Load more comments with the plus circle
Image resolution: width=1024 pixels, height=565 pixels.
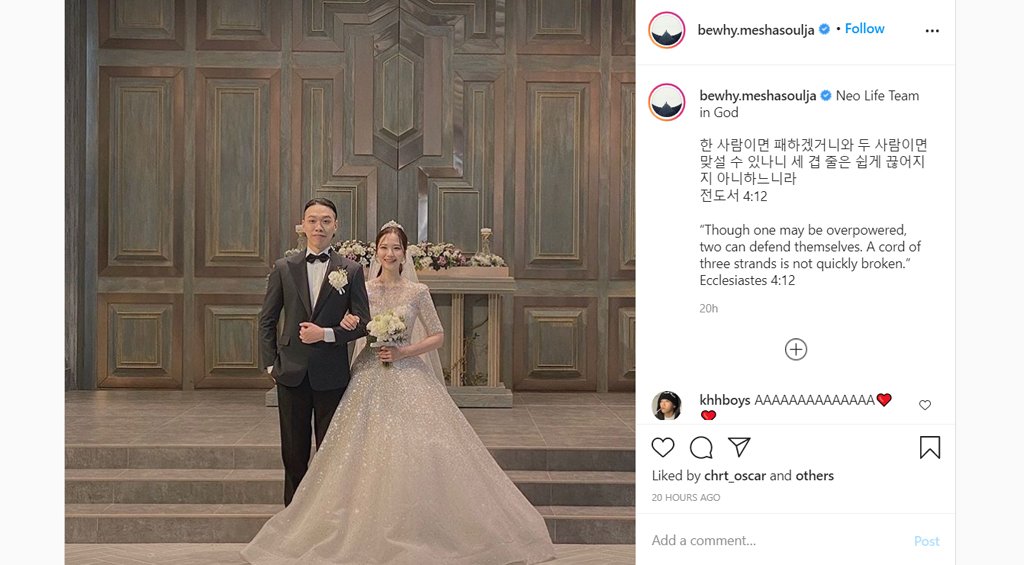(795, 349)
